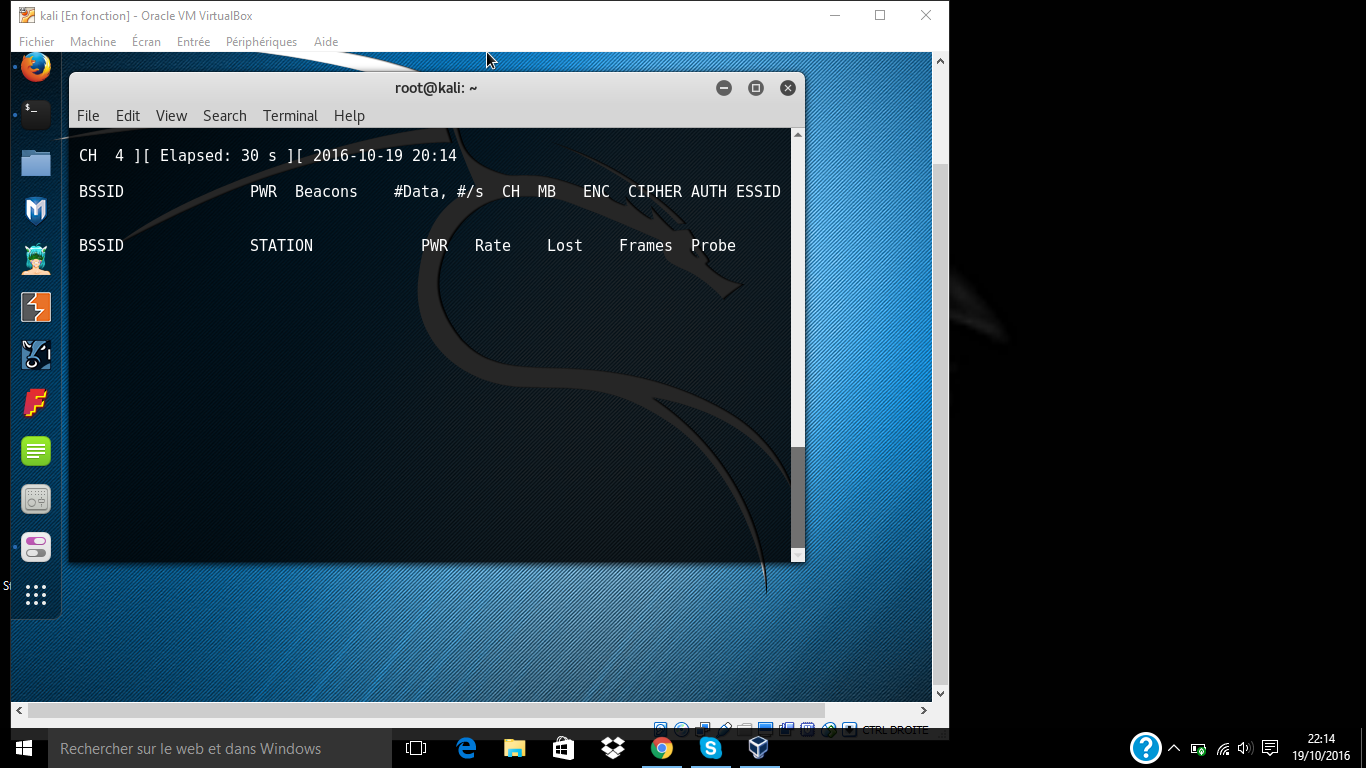This screenshot has width=1366, height=768.
Task: Click VirtualBox display indicator
Action: point(765,730)
